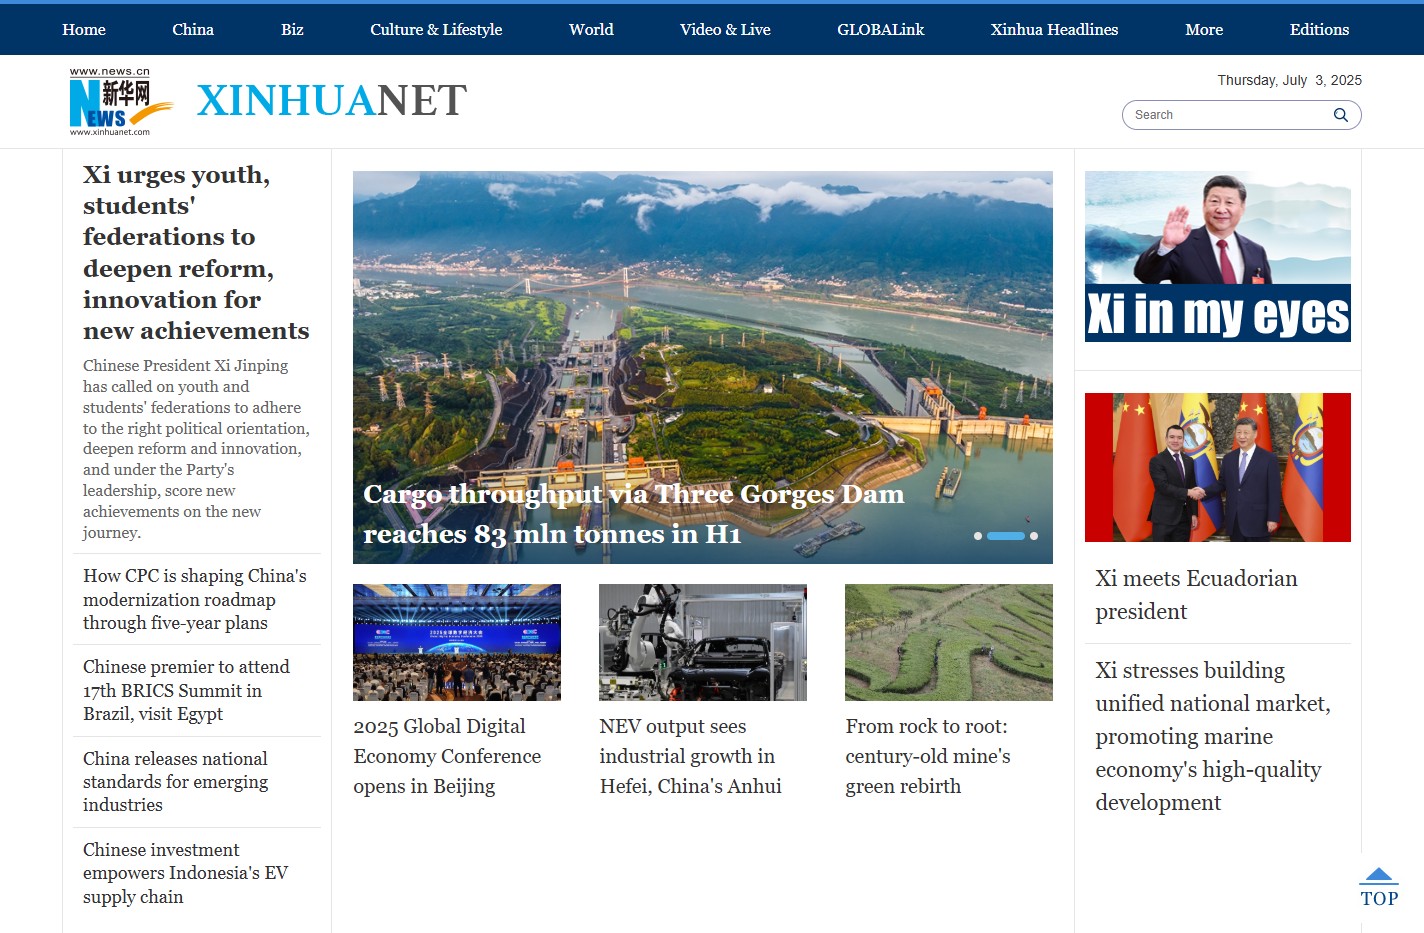The image size is (1424, 933).
Task: Open the Global Digital Economy Conference thumbnail
Action: coord(457,642)
